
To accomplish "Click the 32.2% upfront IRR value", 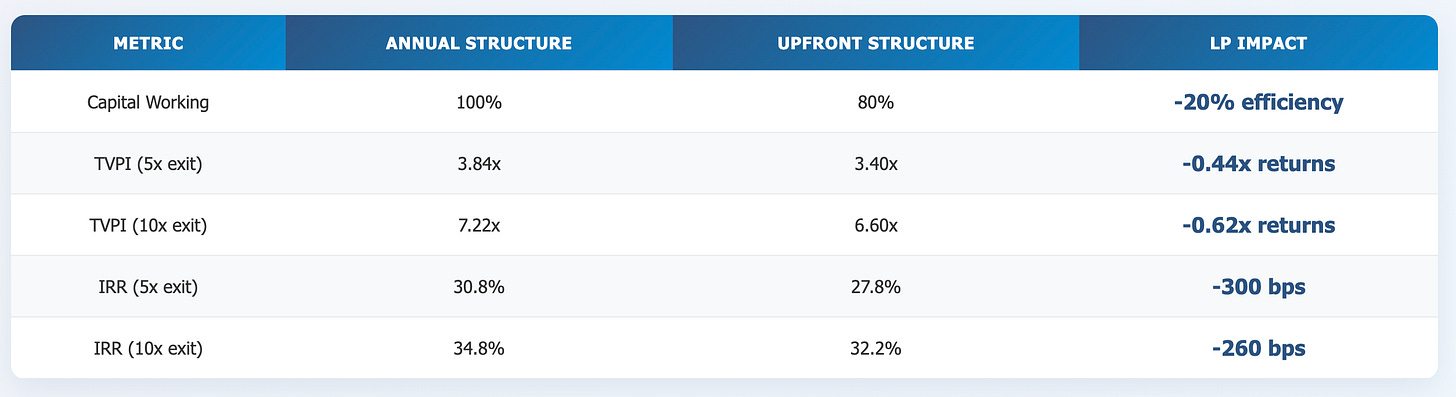I will [x=876, y=348].
